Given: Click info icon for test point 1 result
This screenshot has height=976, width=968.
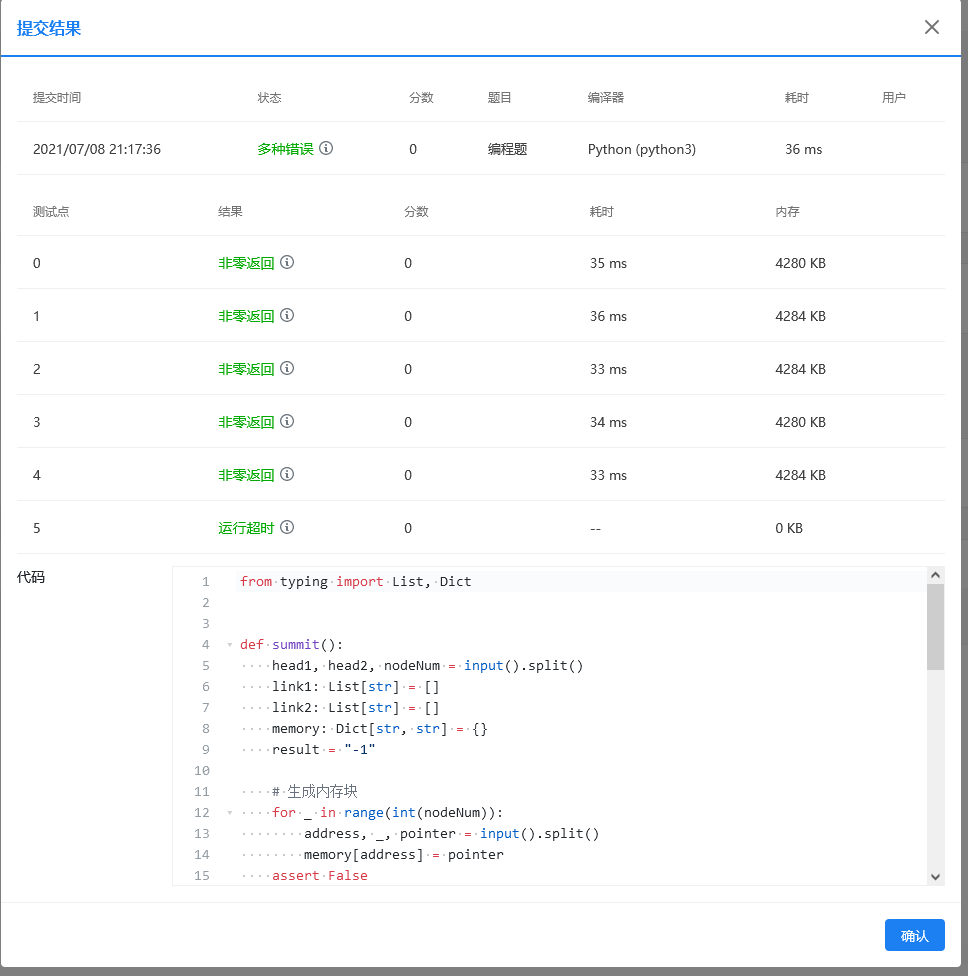Looking at the screenshot, I should 287,315.
